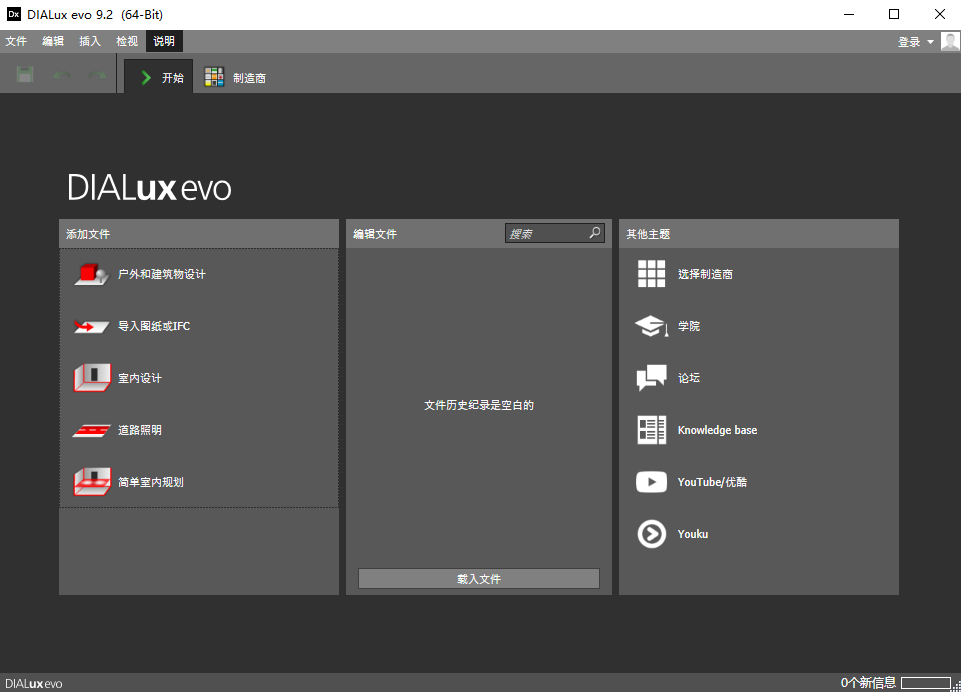
Task: Open the YouTube/优酷 play icon
Action: [651, 482]
